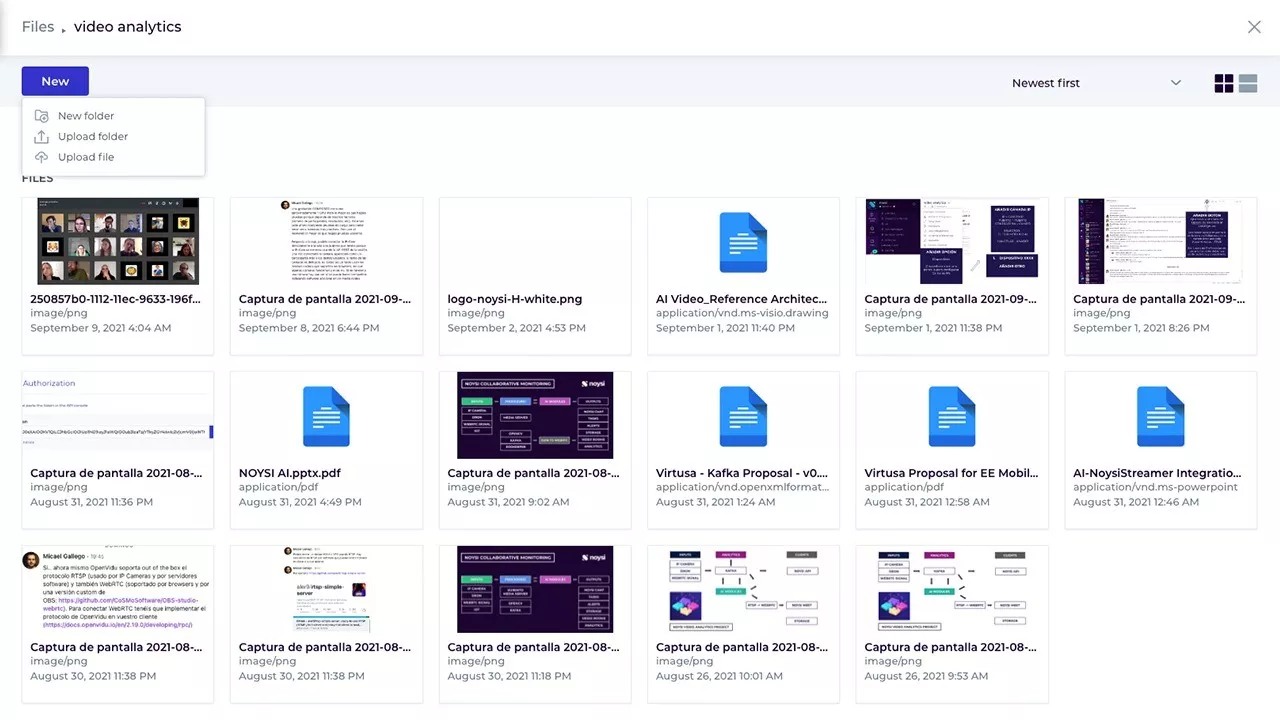Click the Upload folder icon
The width and height of the screenshot is (1280, 720).
(x=41, y=137)
